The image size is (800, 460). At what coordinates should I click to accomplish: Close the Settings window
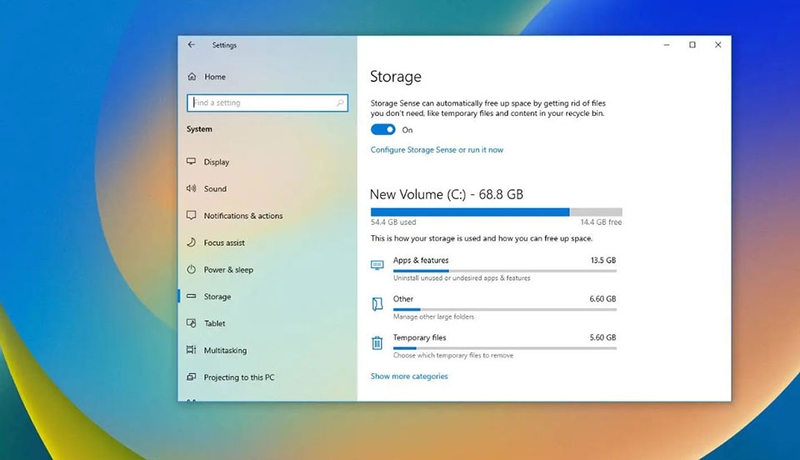[718, 45]
